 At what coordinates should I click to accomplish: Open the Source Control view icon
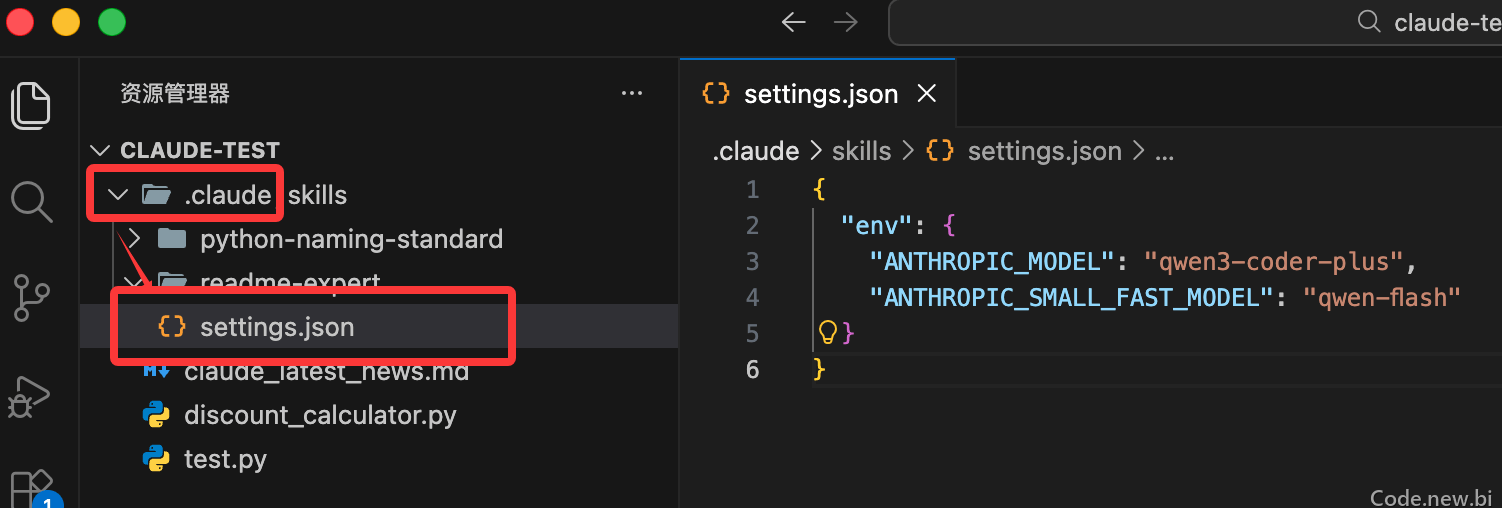pyautogui.click(x=31, y=298)
